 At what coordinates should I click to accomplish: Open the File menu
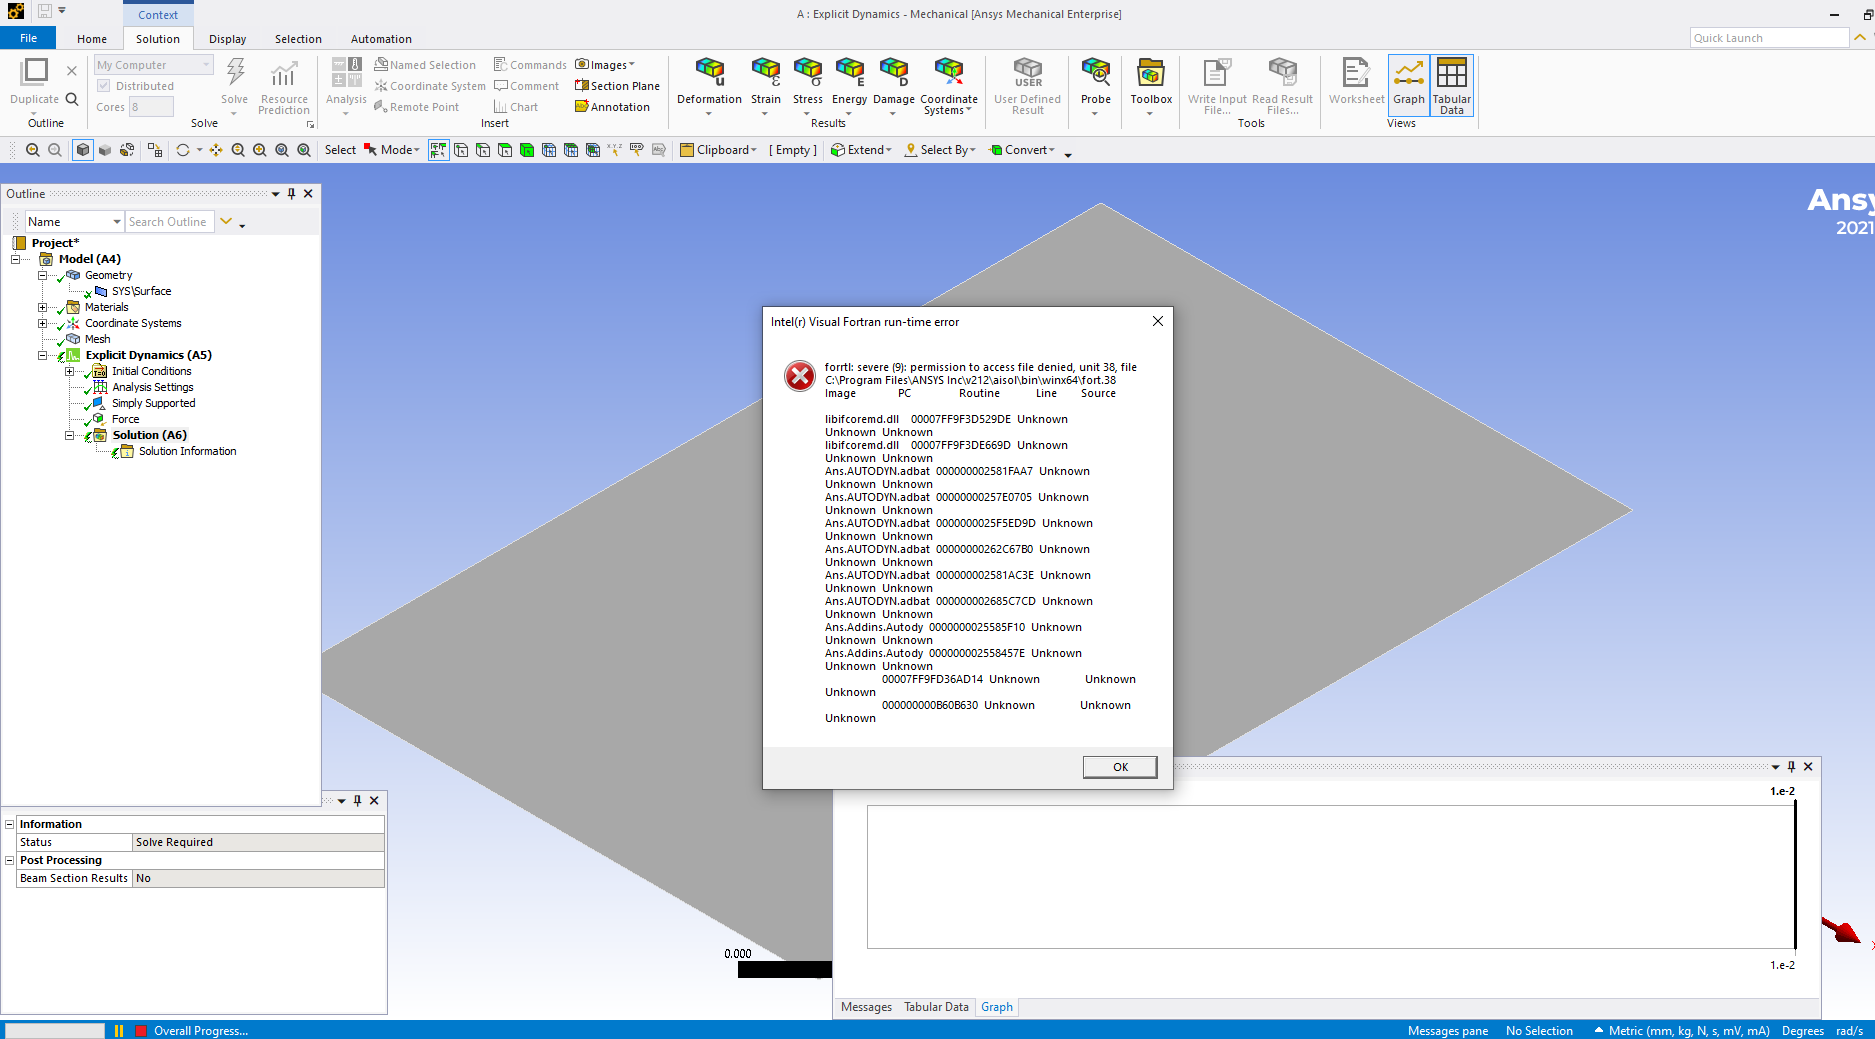(x=29, y=39)
